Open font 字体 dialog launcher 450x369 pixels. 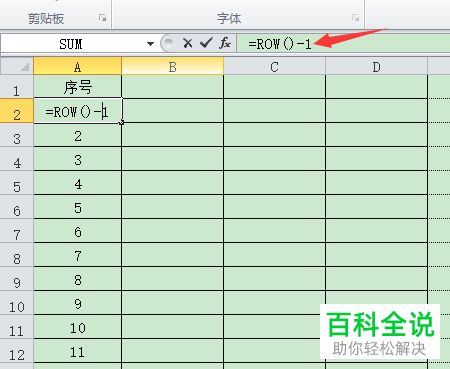pyautogui.click(x=355, y=18)
